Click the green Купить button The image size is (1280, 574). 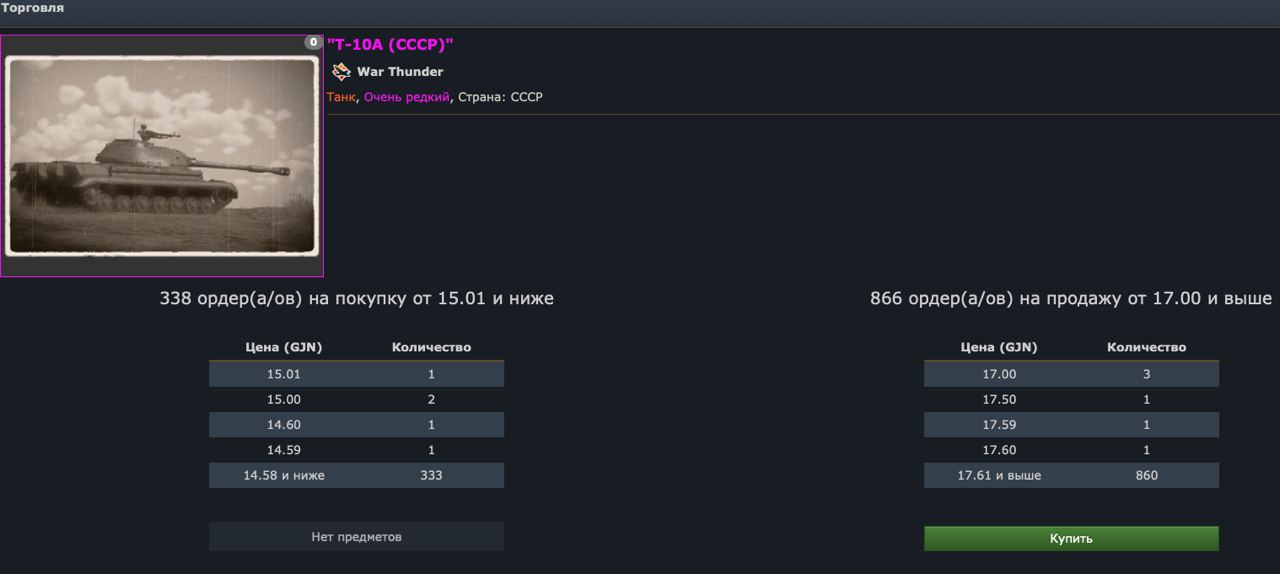(1071, 538)
